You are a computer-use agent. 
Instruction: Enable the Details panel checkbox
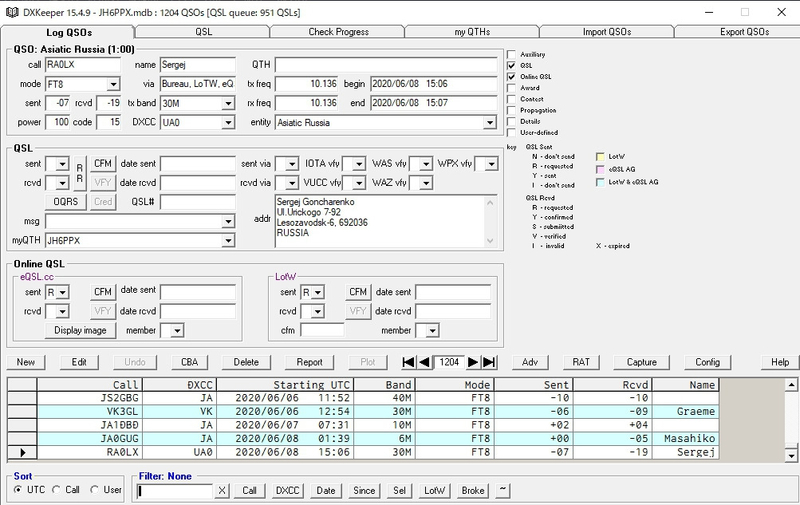pos(511,121)
